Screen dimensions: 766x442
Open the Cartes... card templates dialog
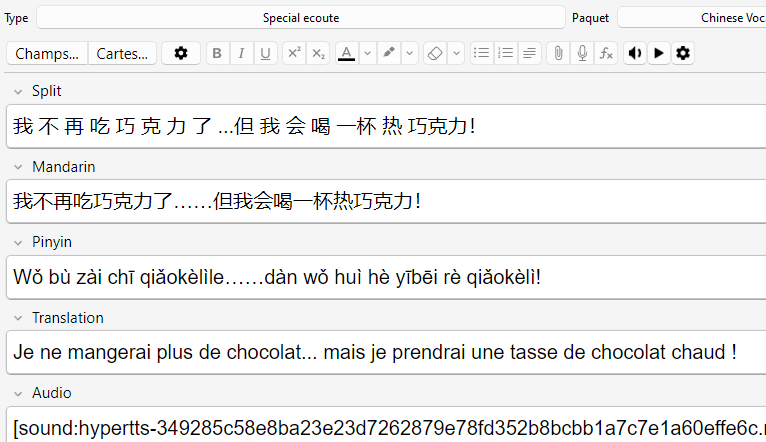[x=122, y=54]
